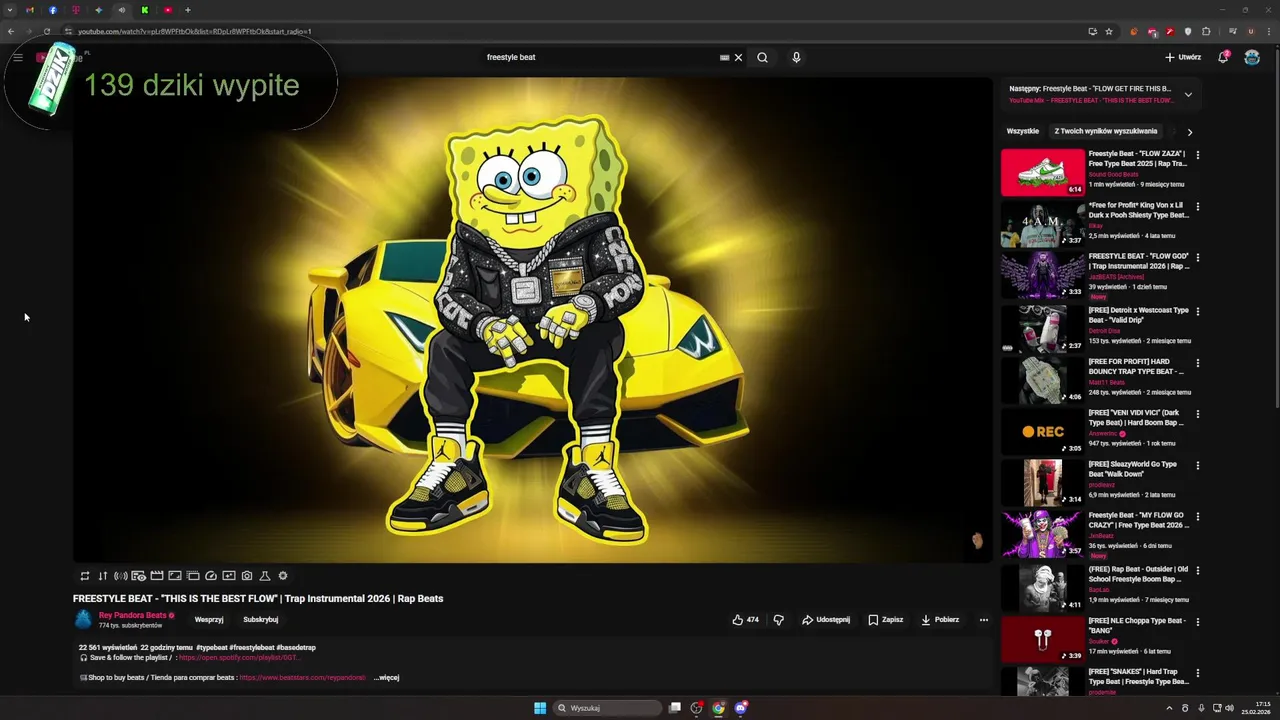Select the 'Wszystkie' filter chip
The width and height of the screenshot is (1280, 720).
(x=1023, y=131)
